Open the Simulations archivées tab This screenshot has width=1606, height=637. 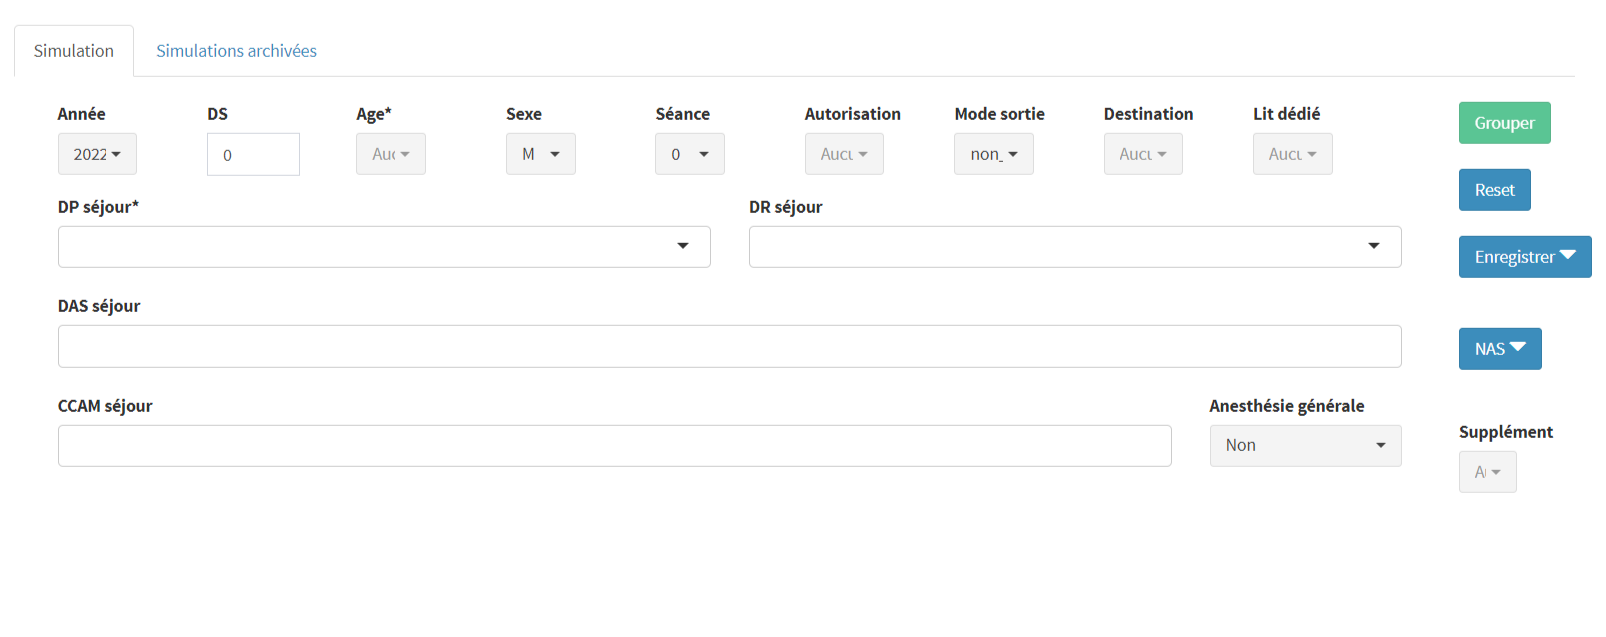tap(236, 51)
